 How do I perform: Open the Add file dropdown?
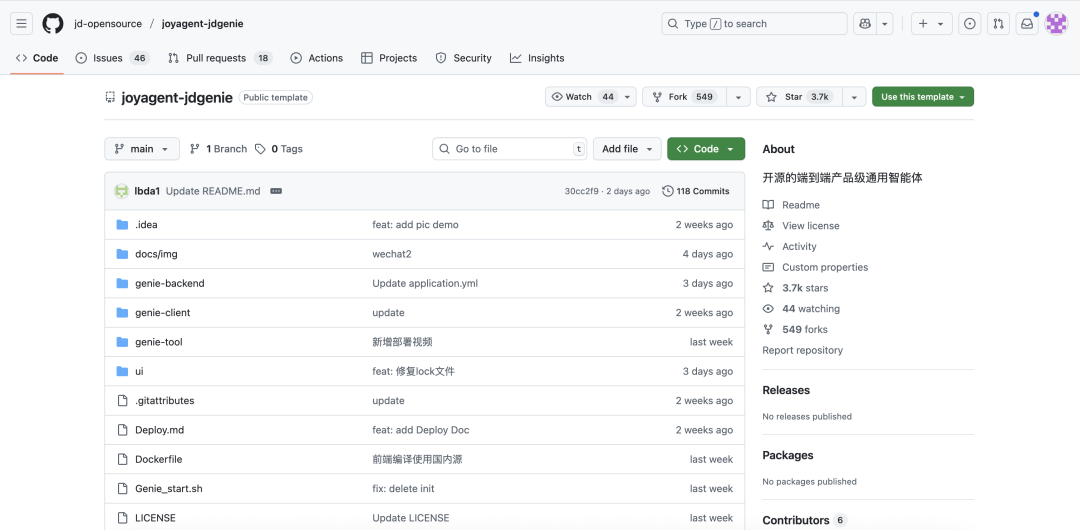pos(627,149)
